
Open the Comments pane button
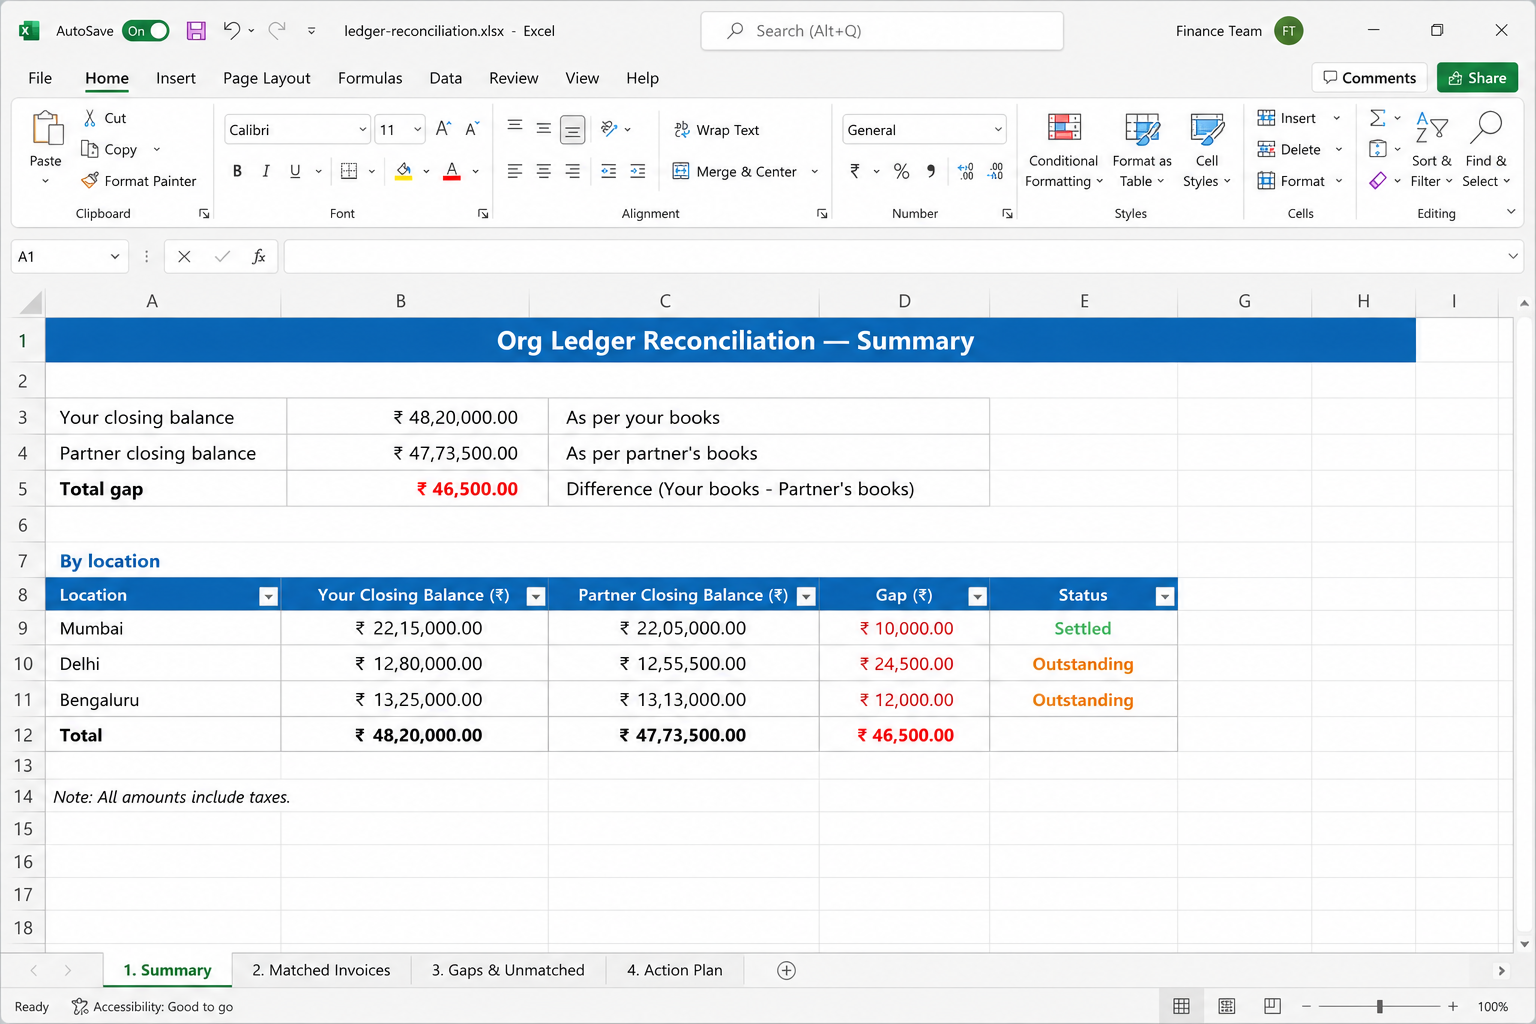click(1369, 78)
